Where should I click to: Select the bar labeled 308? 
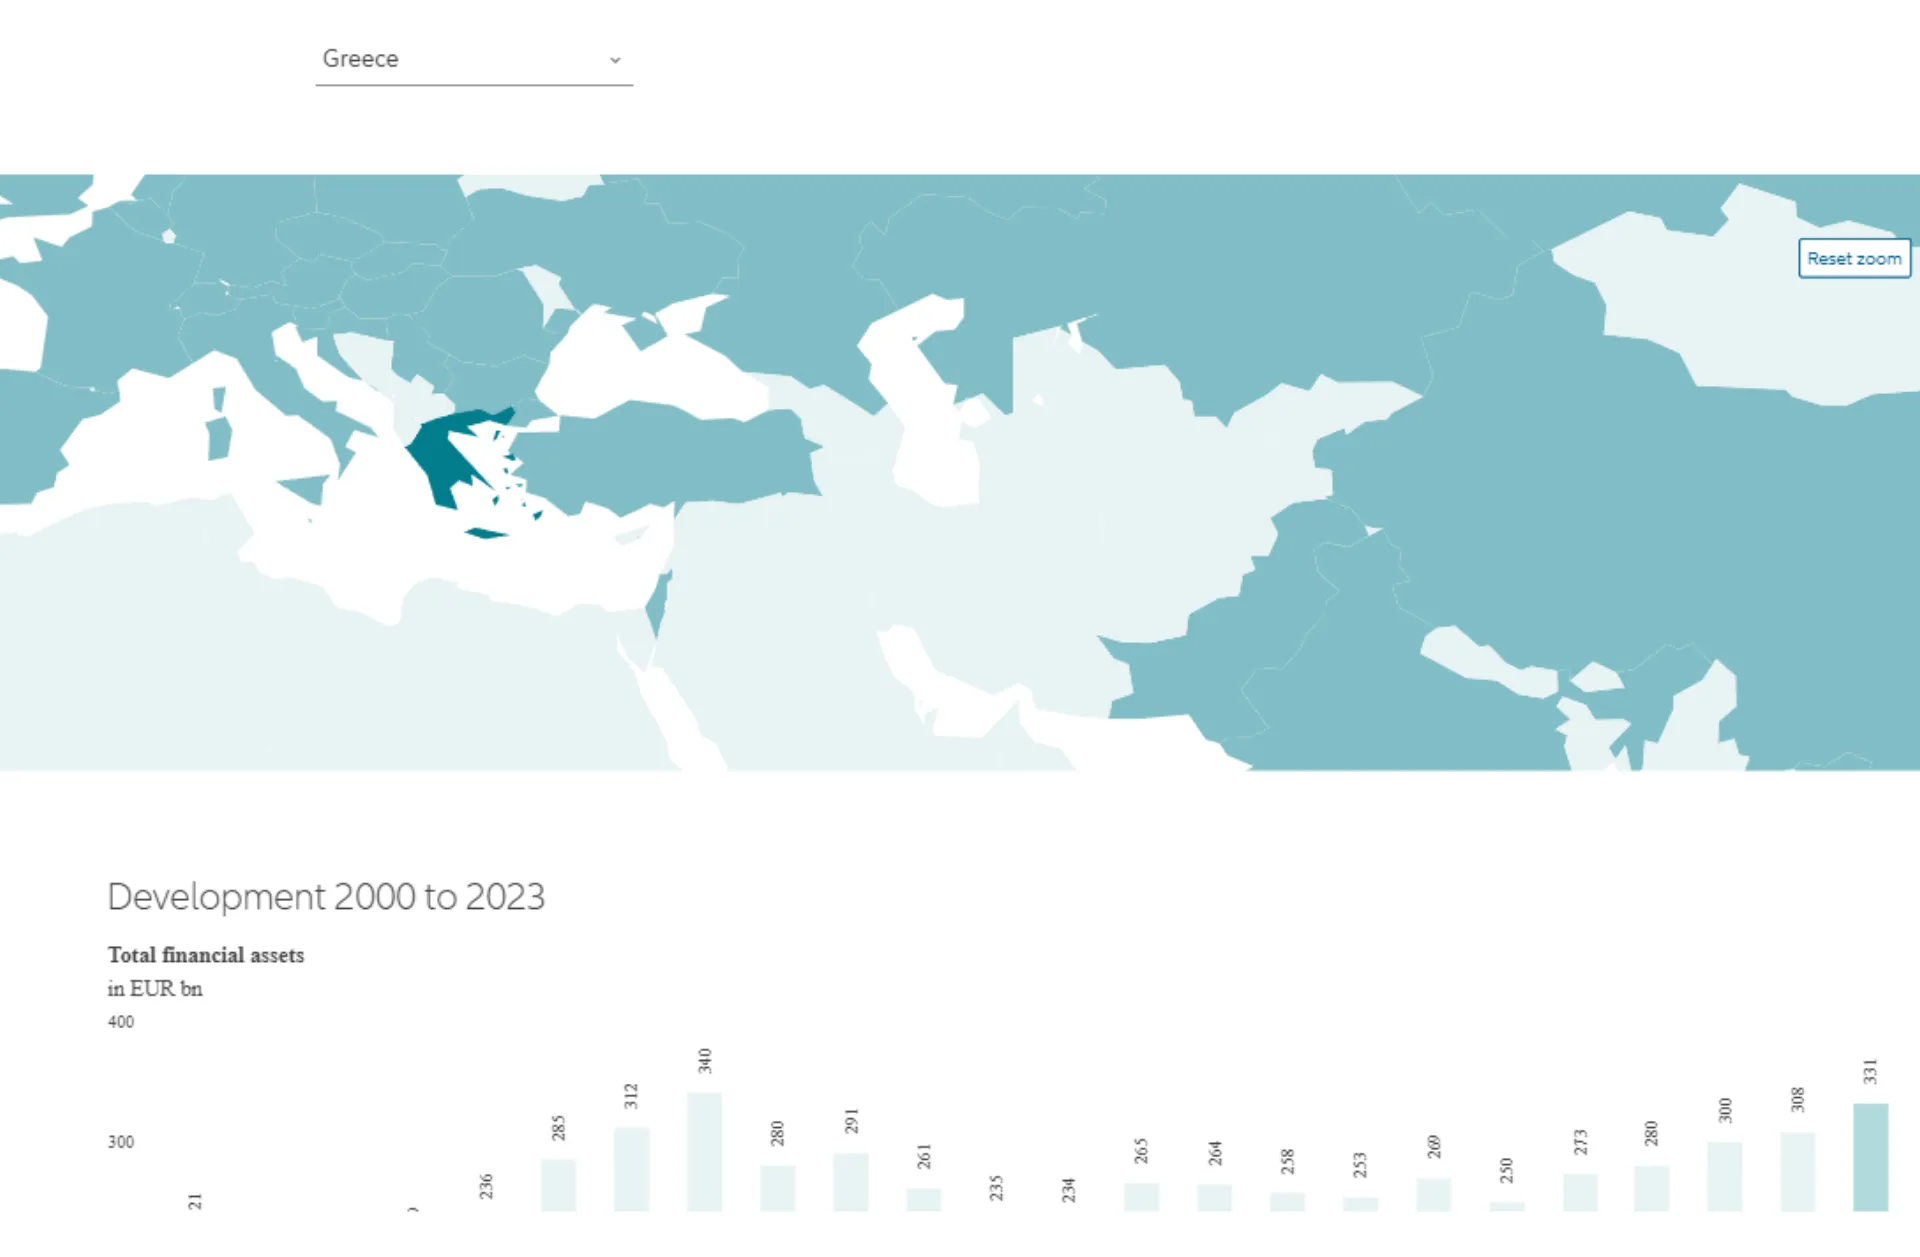click(x=1797, y=1170)
